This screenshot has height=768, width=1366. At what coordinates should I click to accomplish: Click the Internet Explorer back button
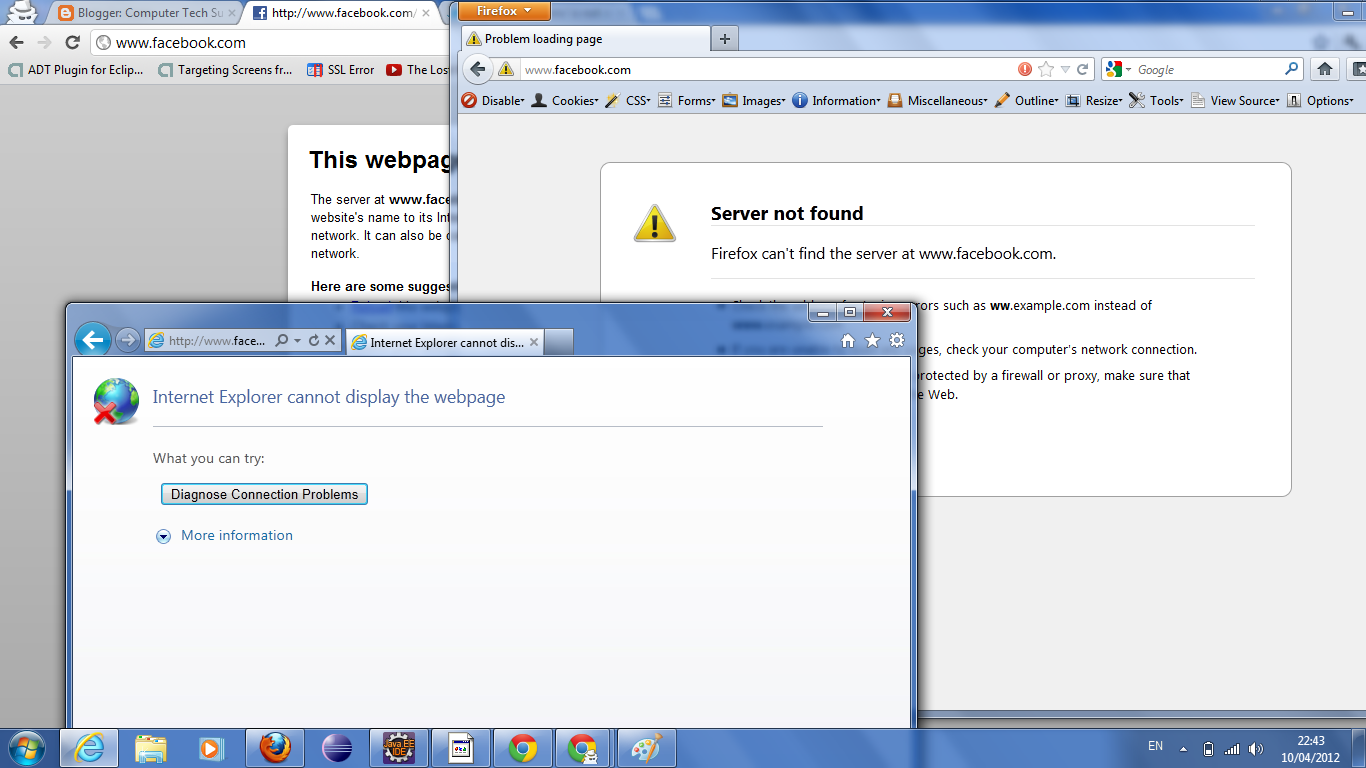click(x=93, y=340)
